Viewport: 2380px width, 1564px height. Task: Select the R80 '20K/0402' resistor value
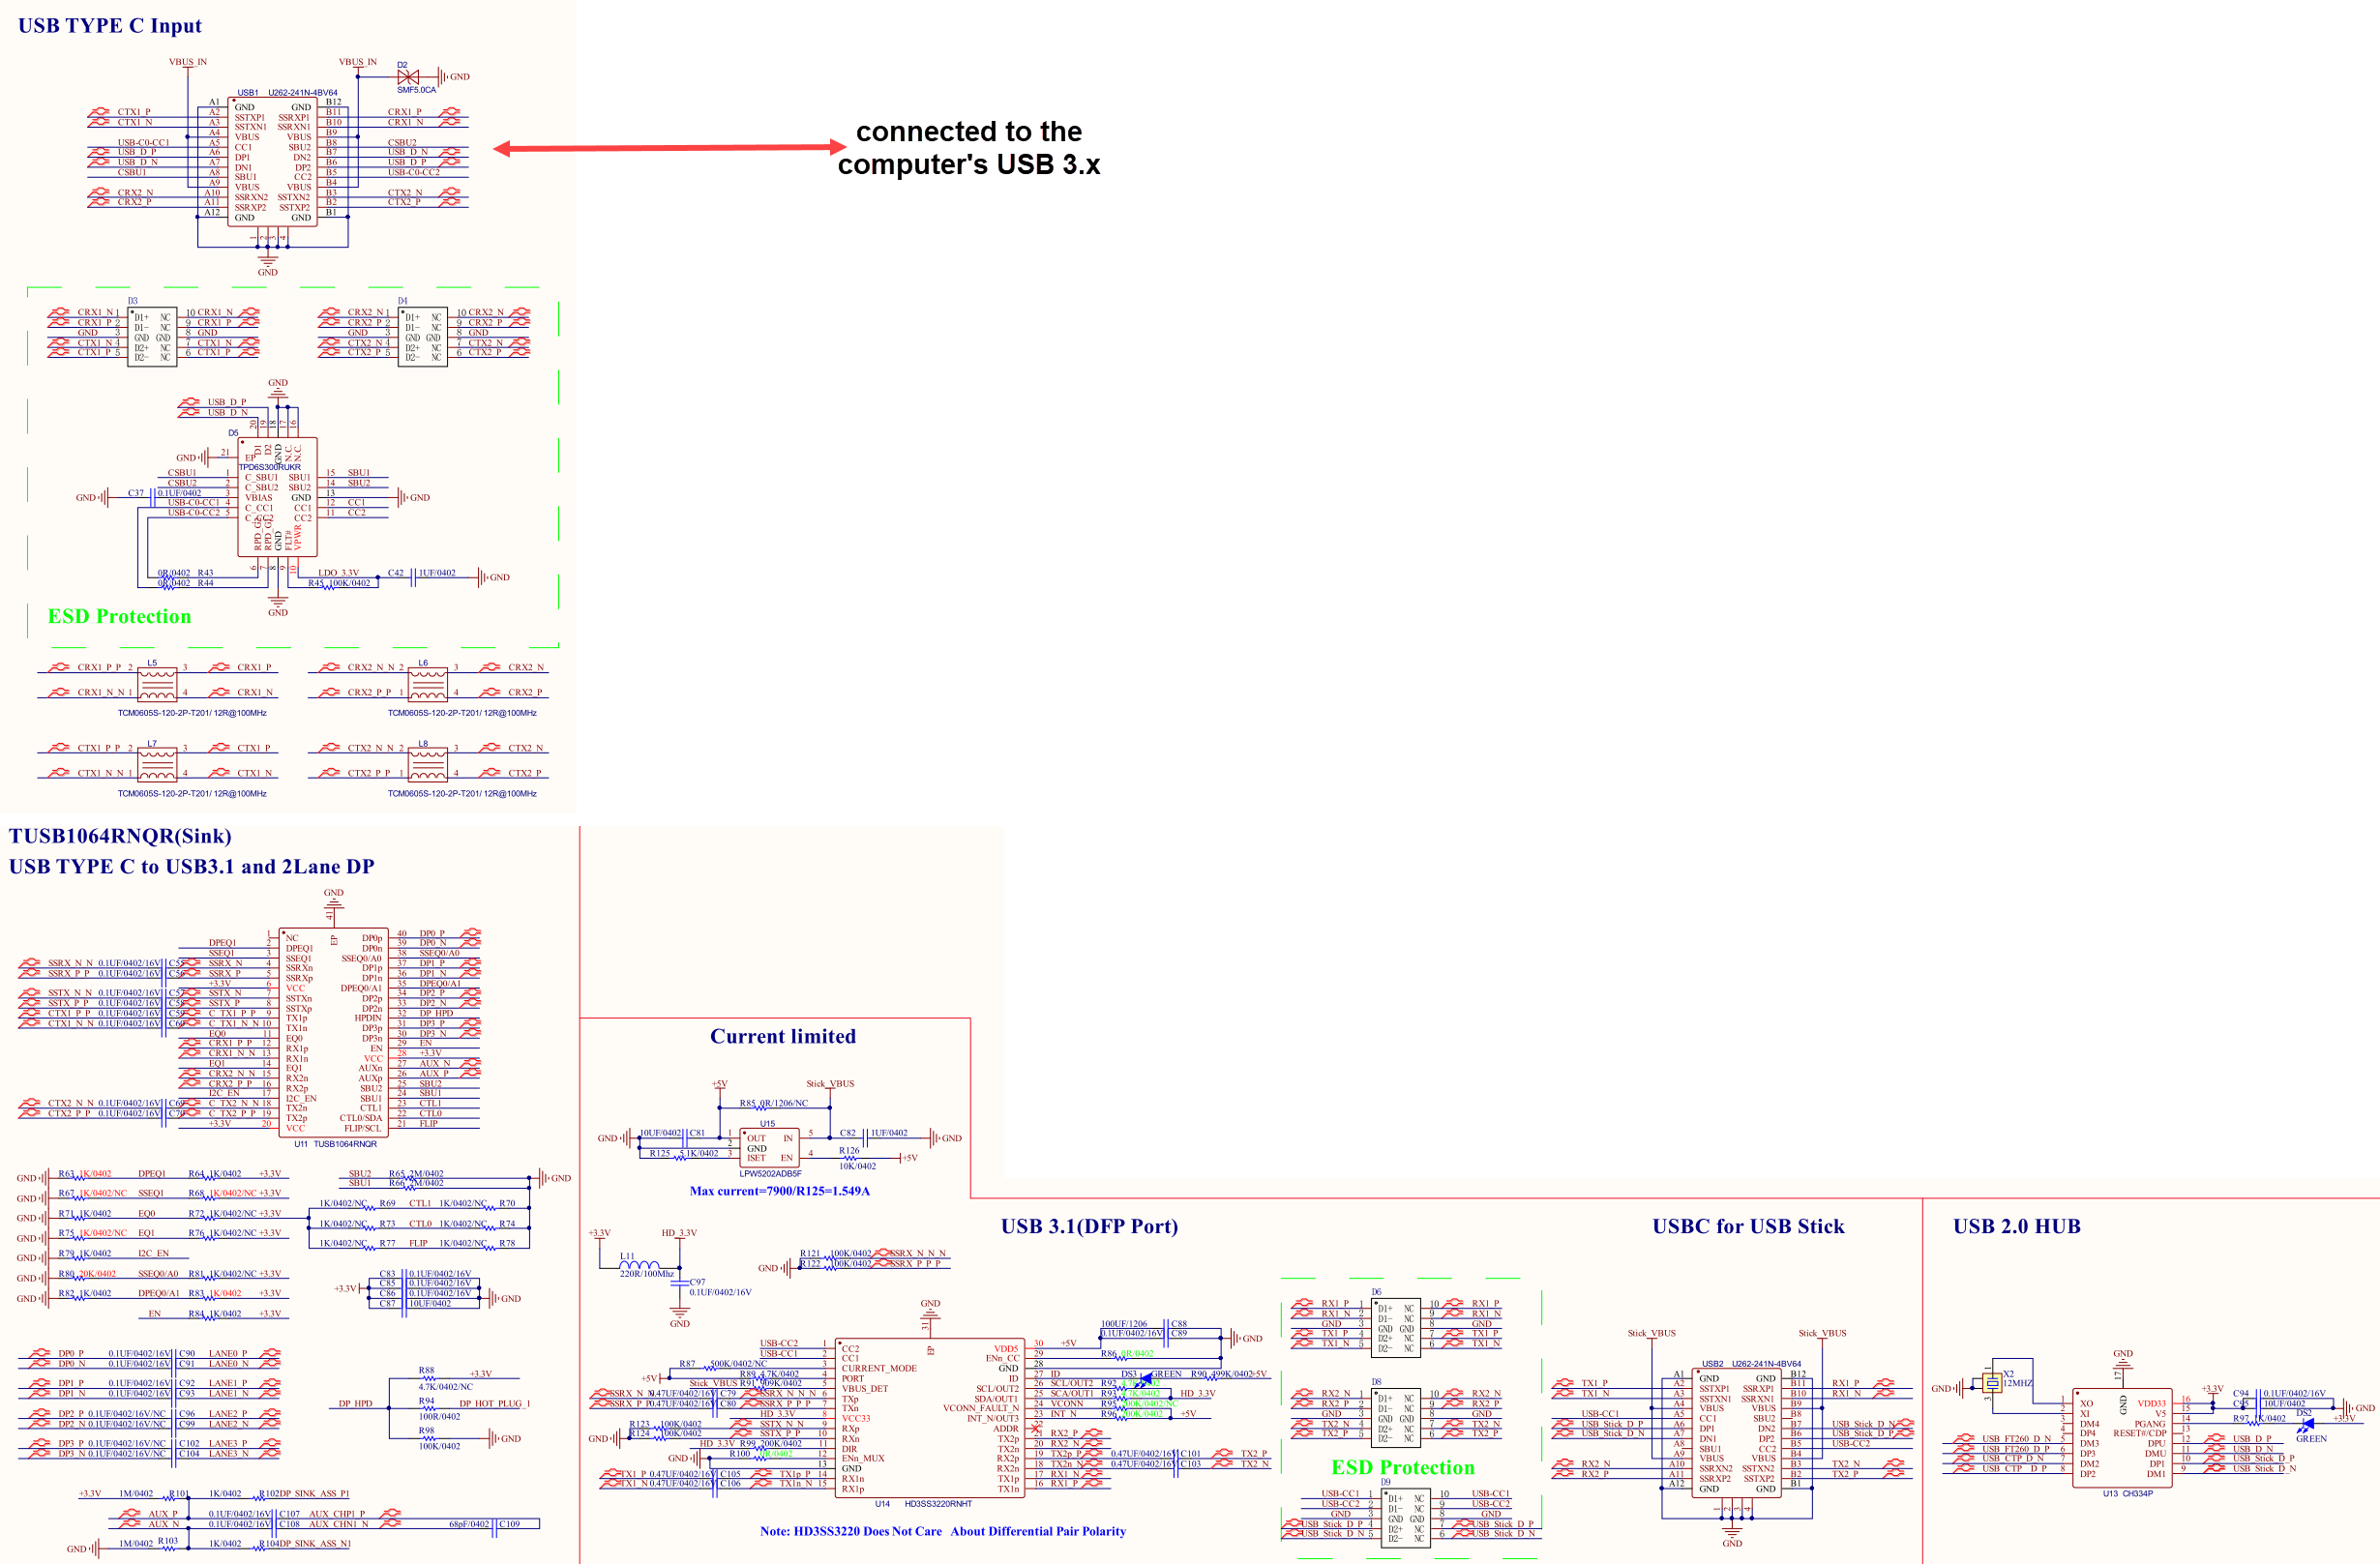[97, 1274]
